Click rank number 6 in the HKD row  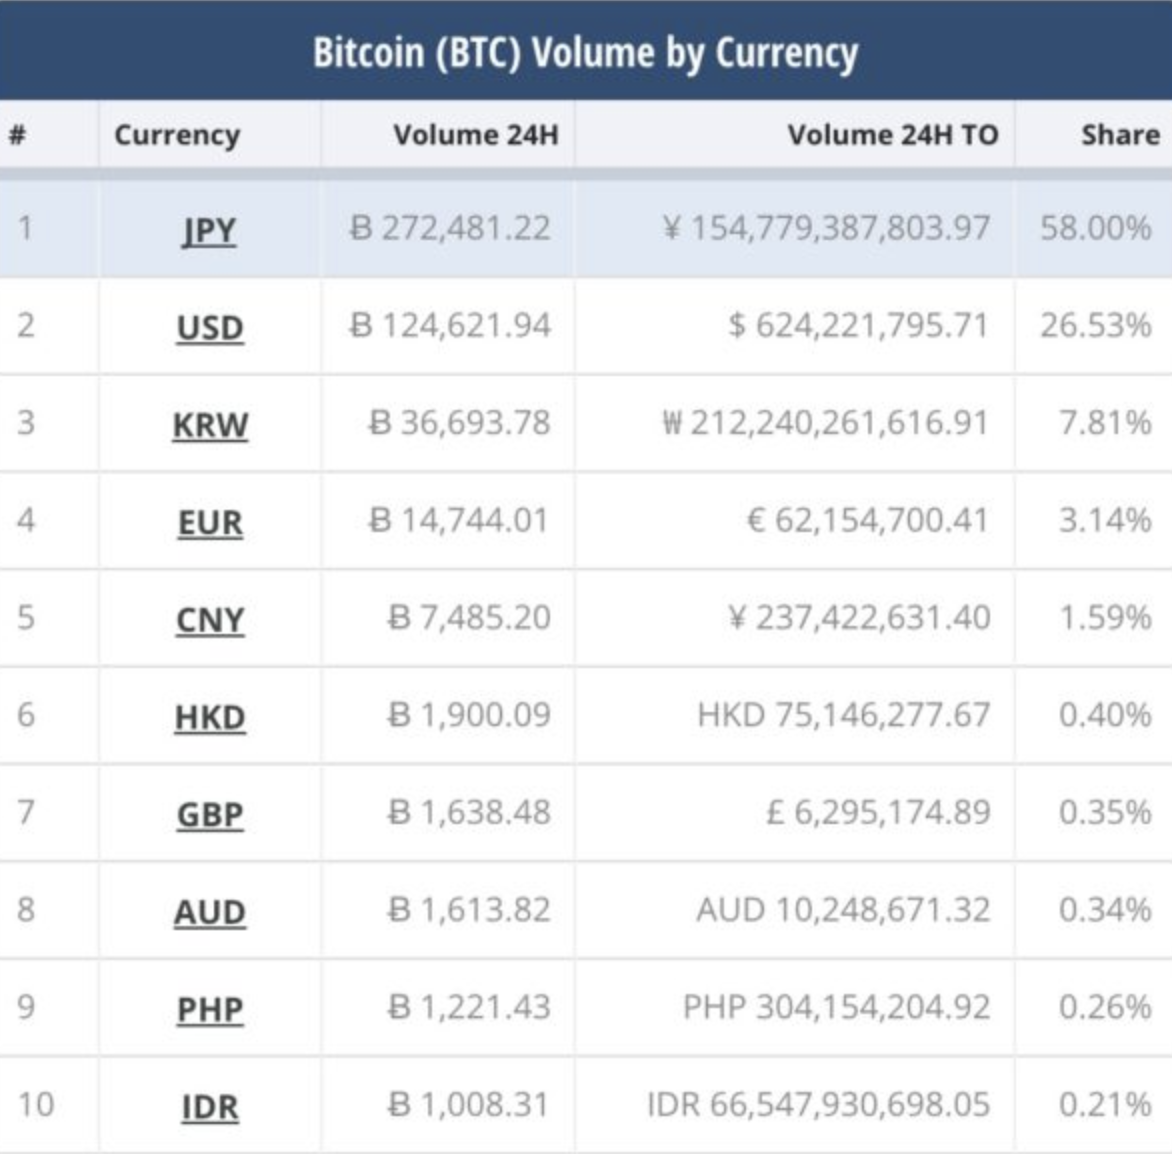tap(25, 715)
